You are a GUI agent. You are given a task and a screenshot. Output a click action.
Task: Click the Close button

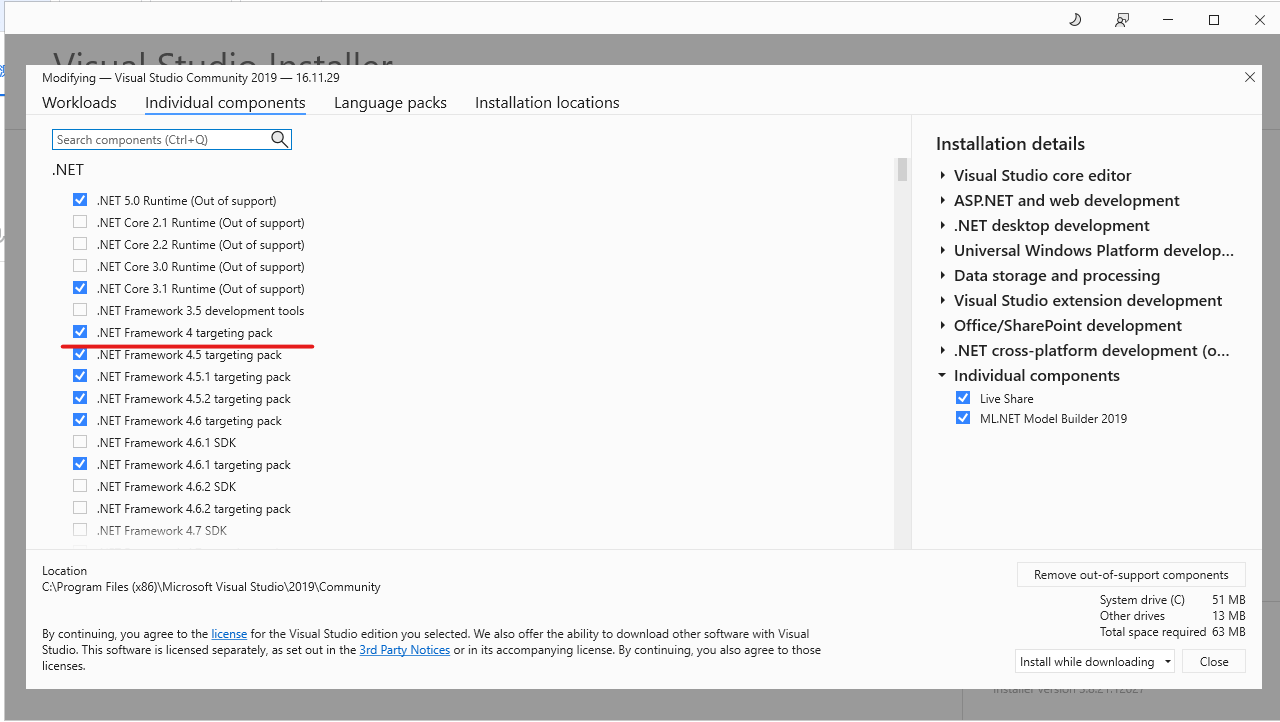1214,662
